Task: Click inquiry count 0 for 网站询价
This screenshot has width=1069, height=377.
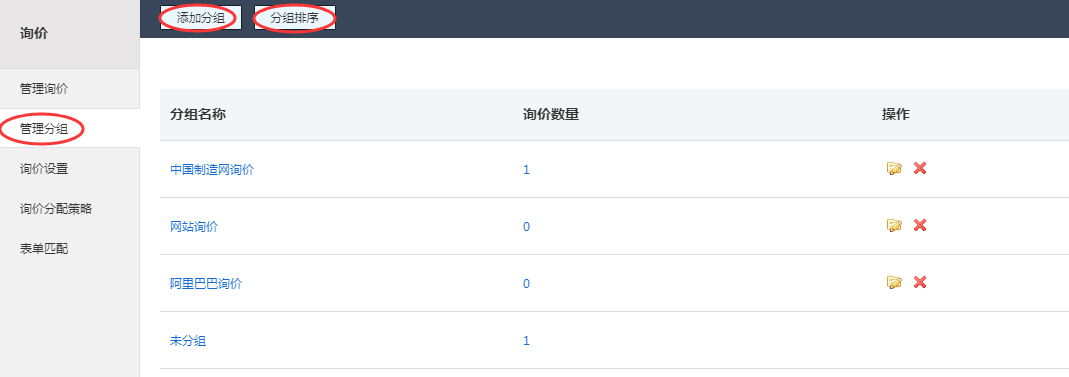Action: [x=526, y=226]
